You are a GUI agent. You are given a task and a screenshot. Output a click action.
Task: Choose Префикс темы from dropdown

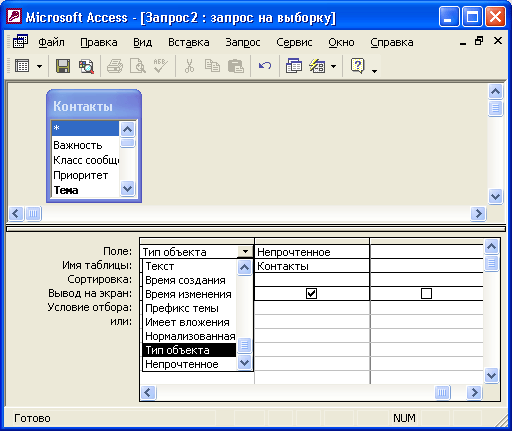coord(189,308)
